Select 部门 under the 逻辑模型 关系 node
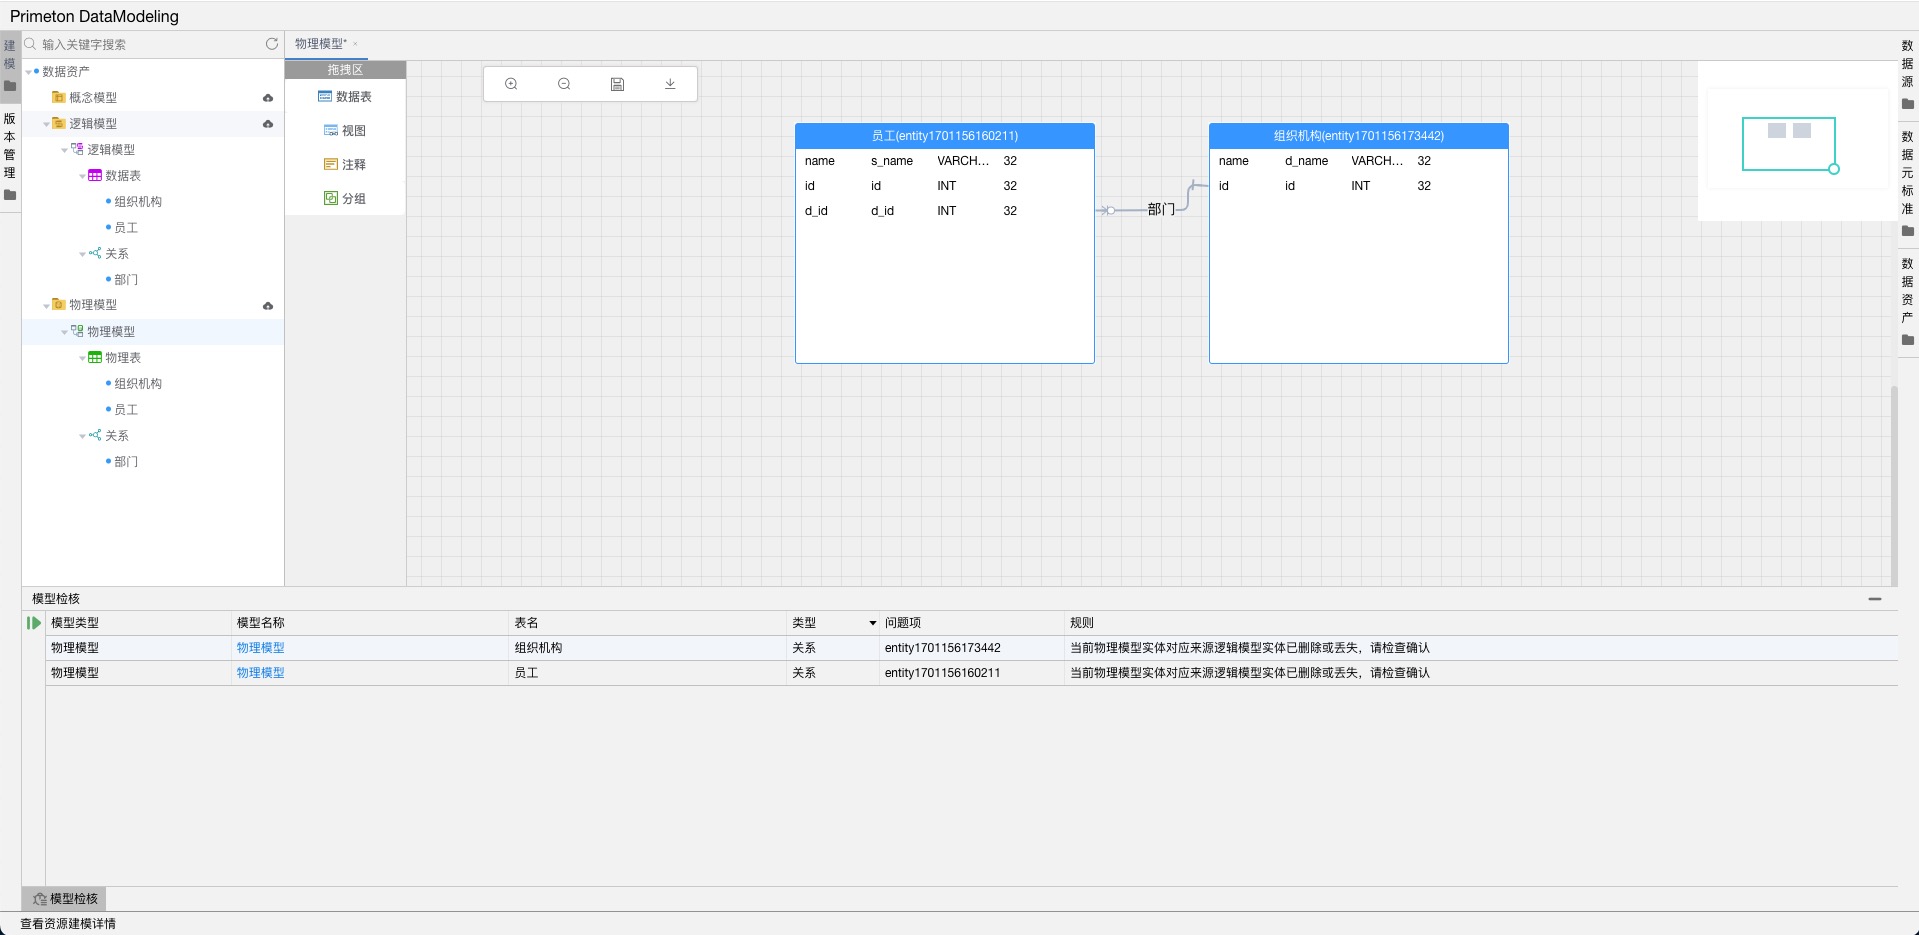 (126, 280)
